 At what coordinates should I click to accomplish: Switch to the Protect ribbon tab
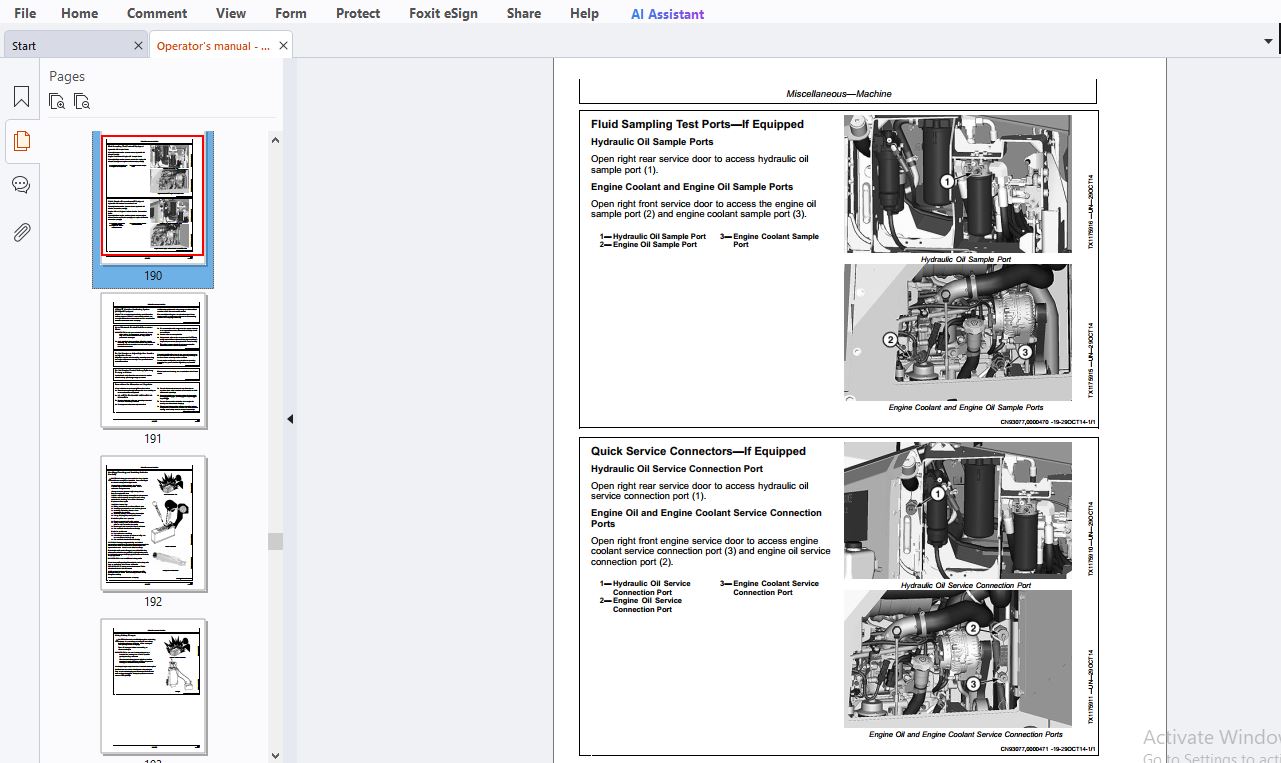(x=358, y=13)
